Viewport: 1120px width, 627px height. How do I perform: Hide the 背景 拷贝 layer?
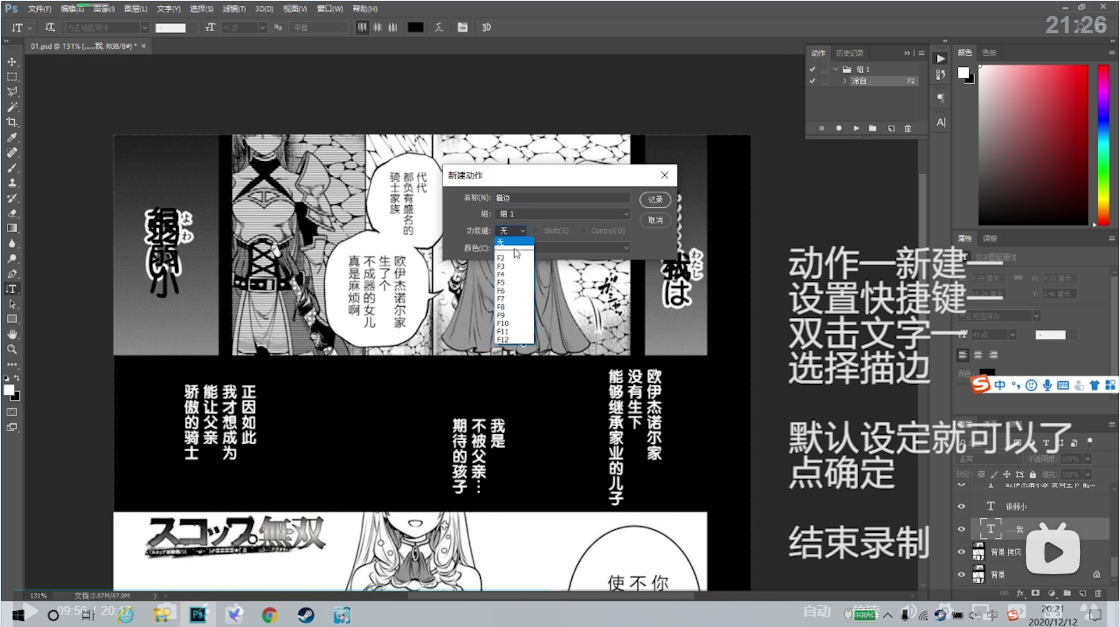pos(961,551)
